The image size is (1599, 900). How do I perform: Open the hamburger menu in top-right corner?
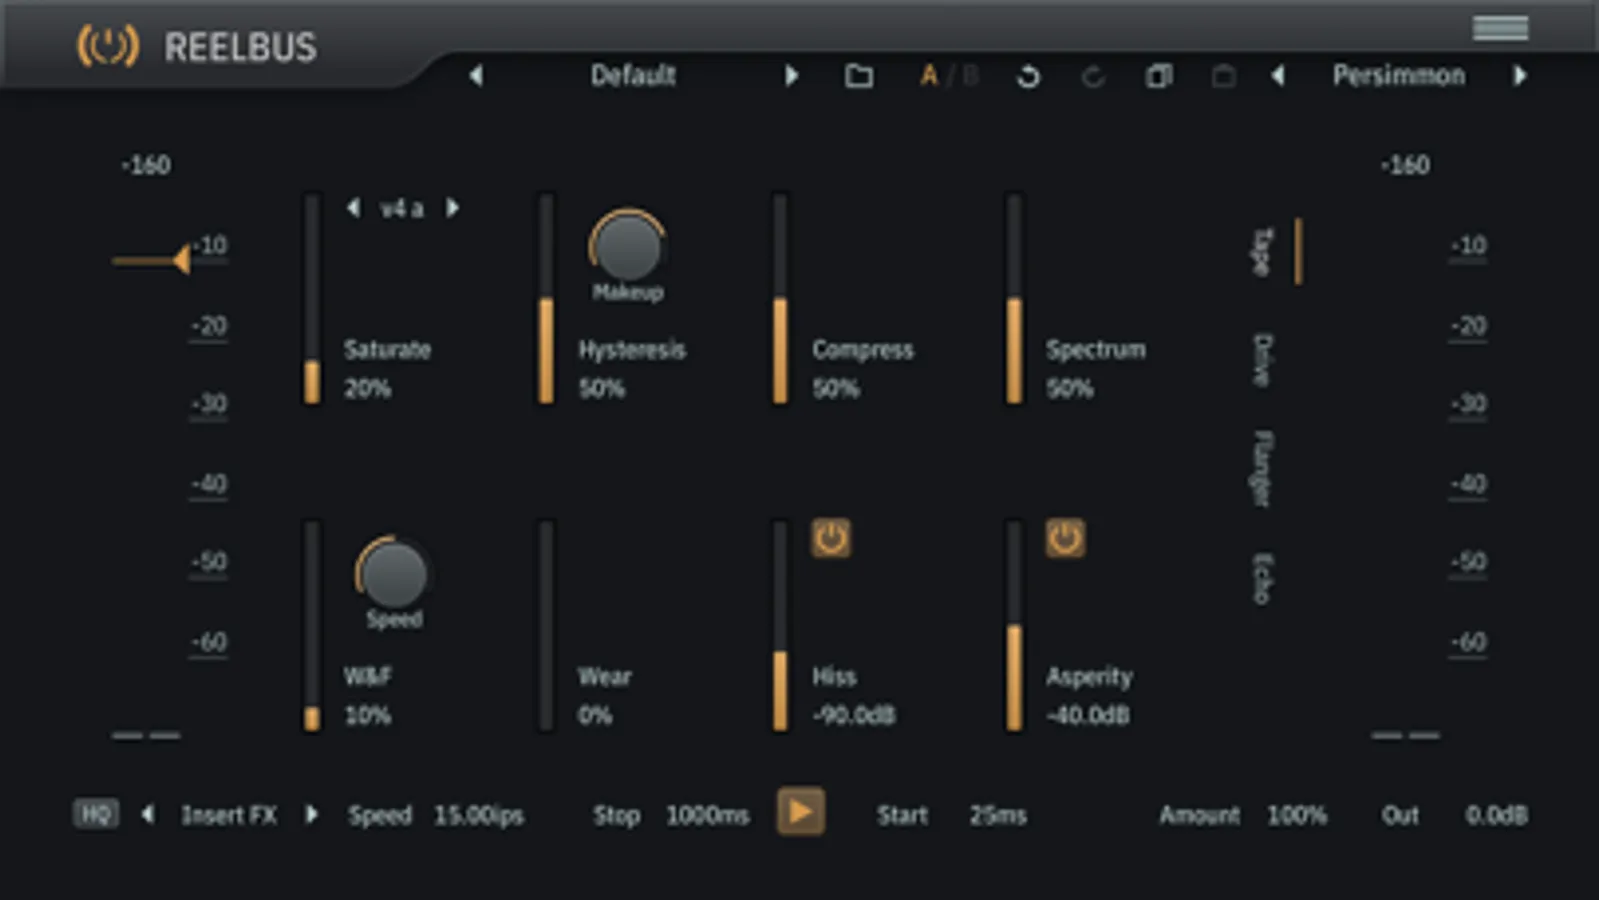point(1500,28)
